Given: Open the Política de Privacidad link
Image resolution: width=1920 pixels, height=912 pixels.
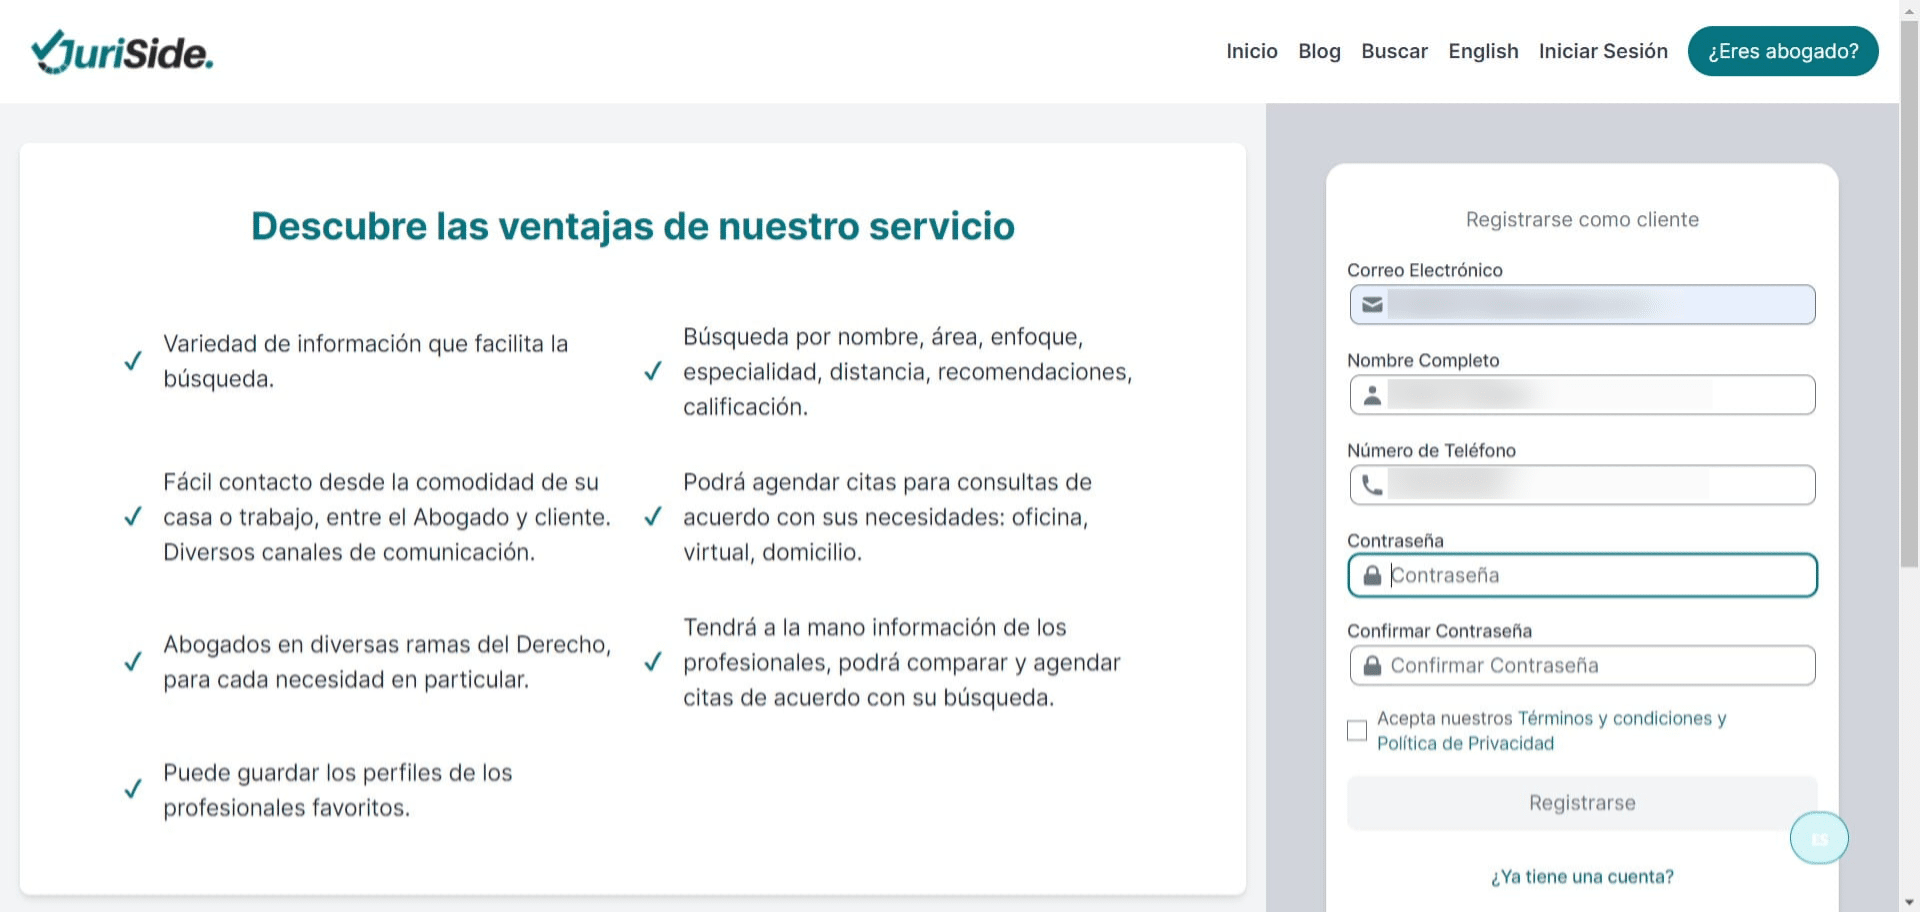Looking at the screenshot, I should pos(1465,743).
